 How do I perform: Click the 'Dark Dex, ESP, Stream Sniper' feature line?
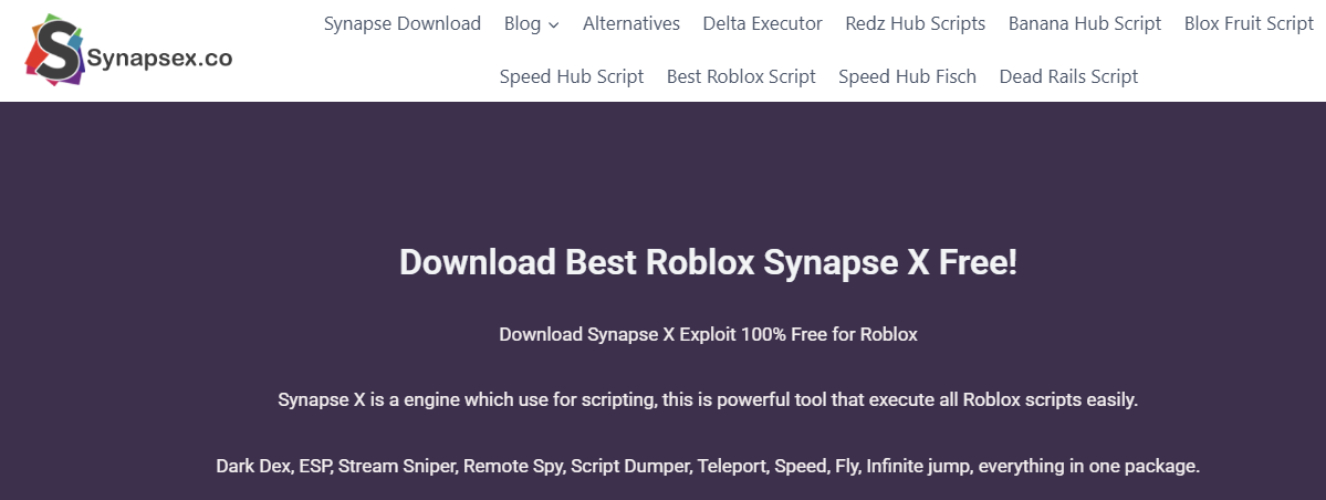click(708, 466)
